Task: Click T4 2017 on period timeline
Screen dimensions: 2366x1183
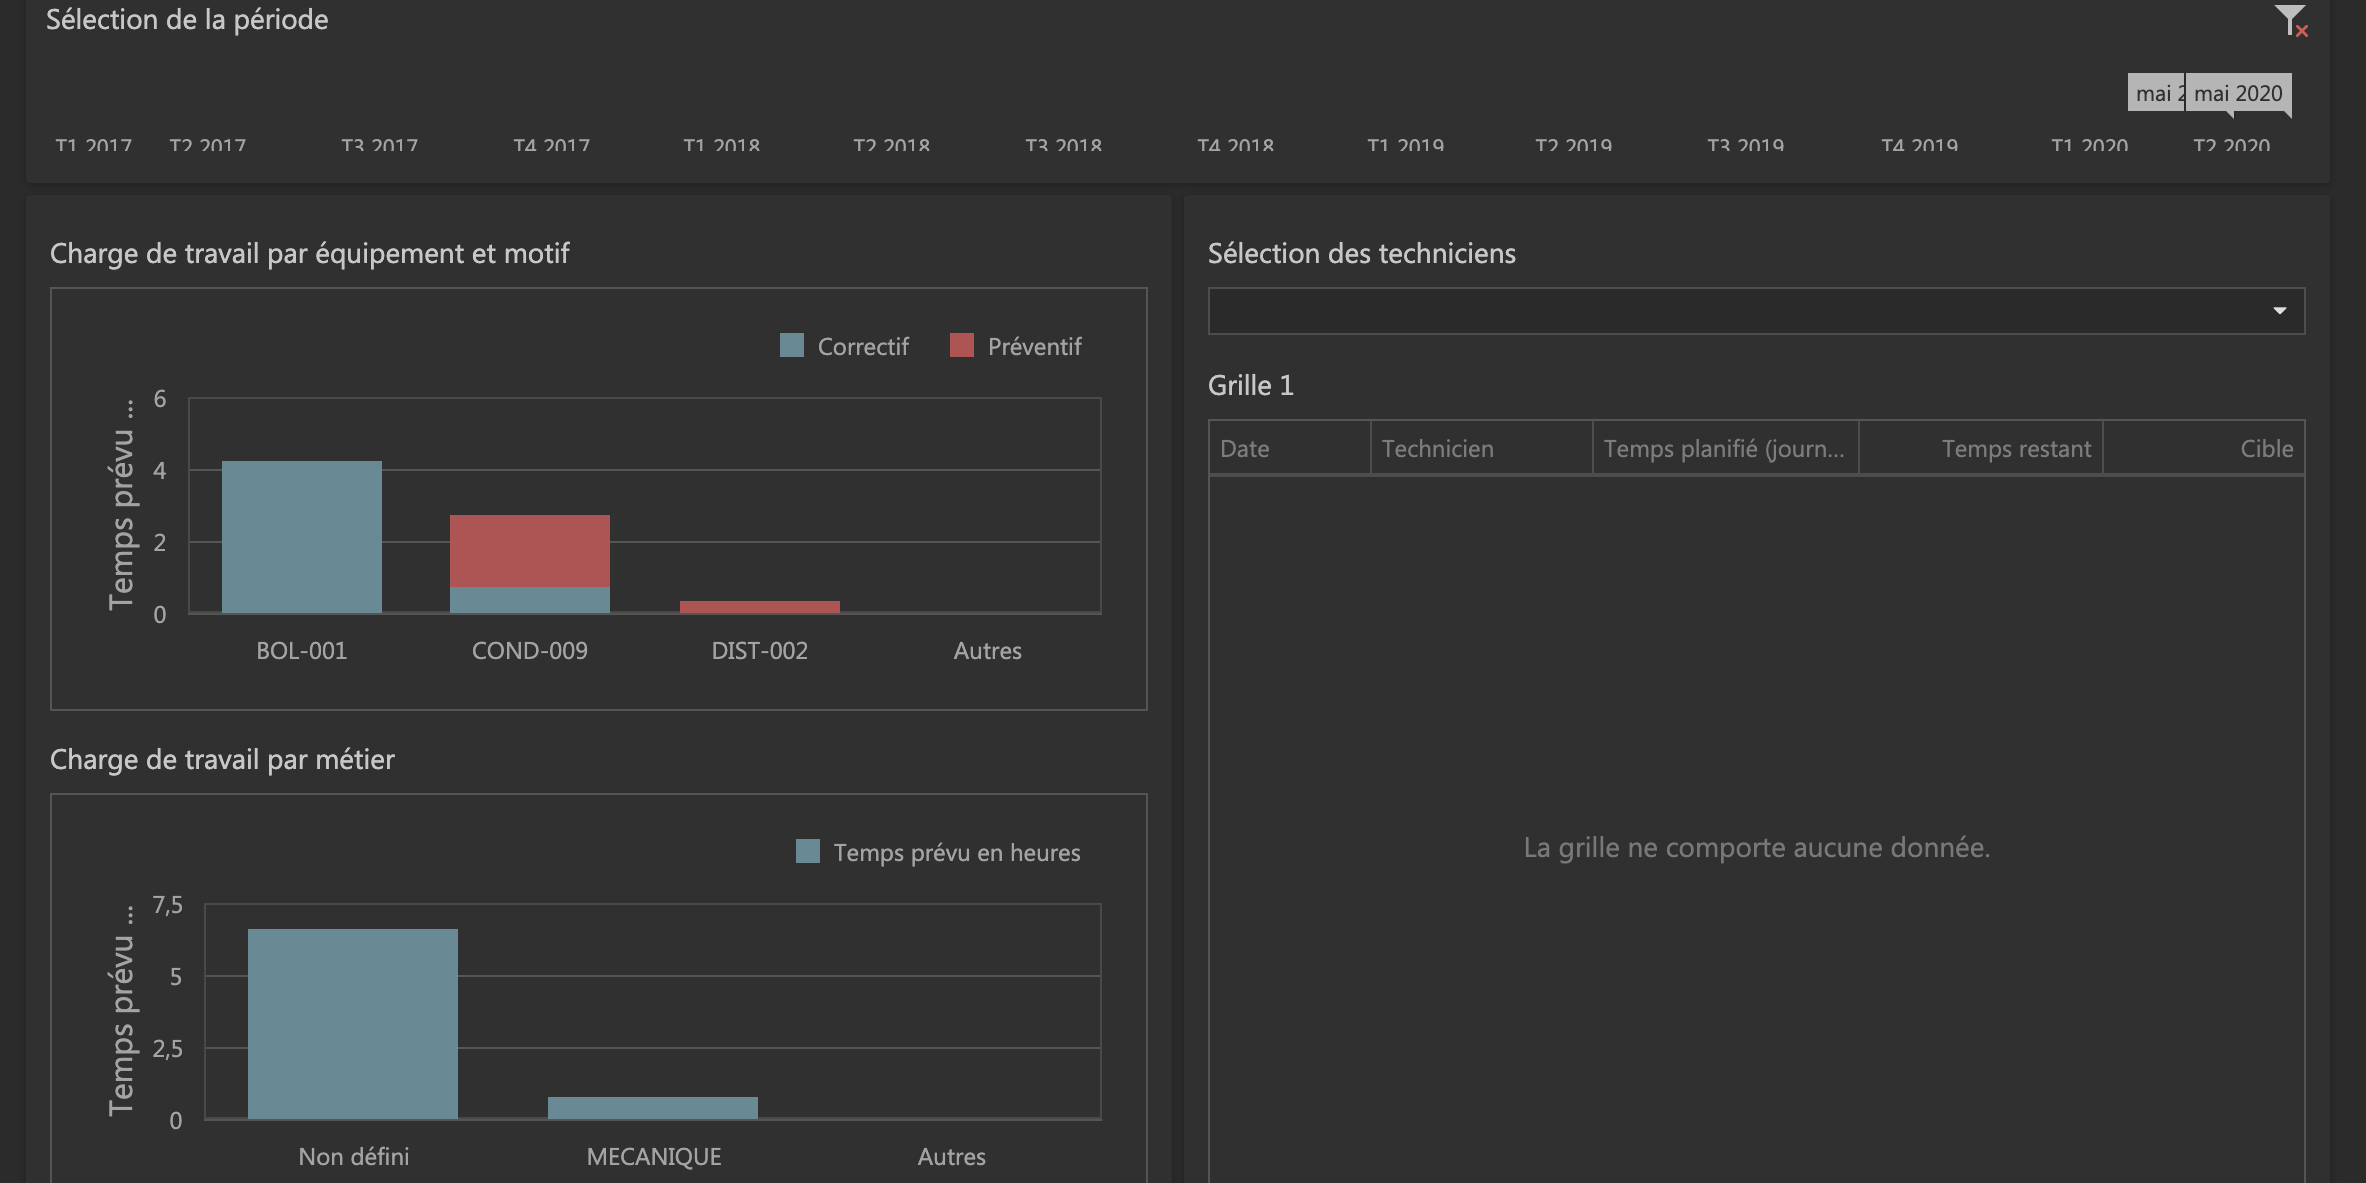Action: click(x=552, y=146)
